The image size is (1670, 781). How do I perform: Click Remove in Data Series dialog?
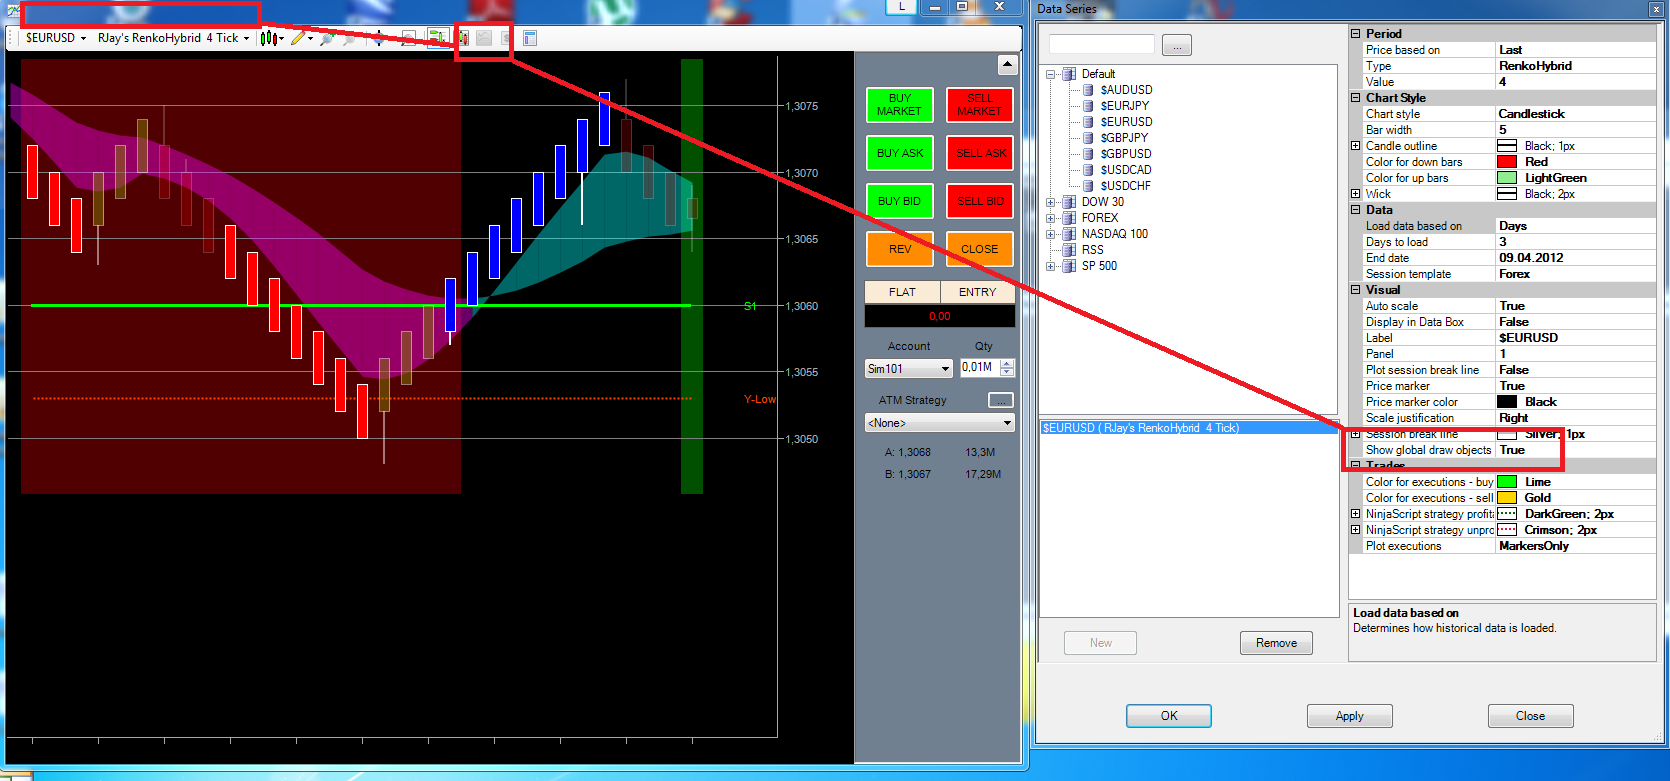coord(1276,643)
